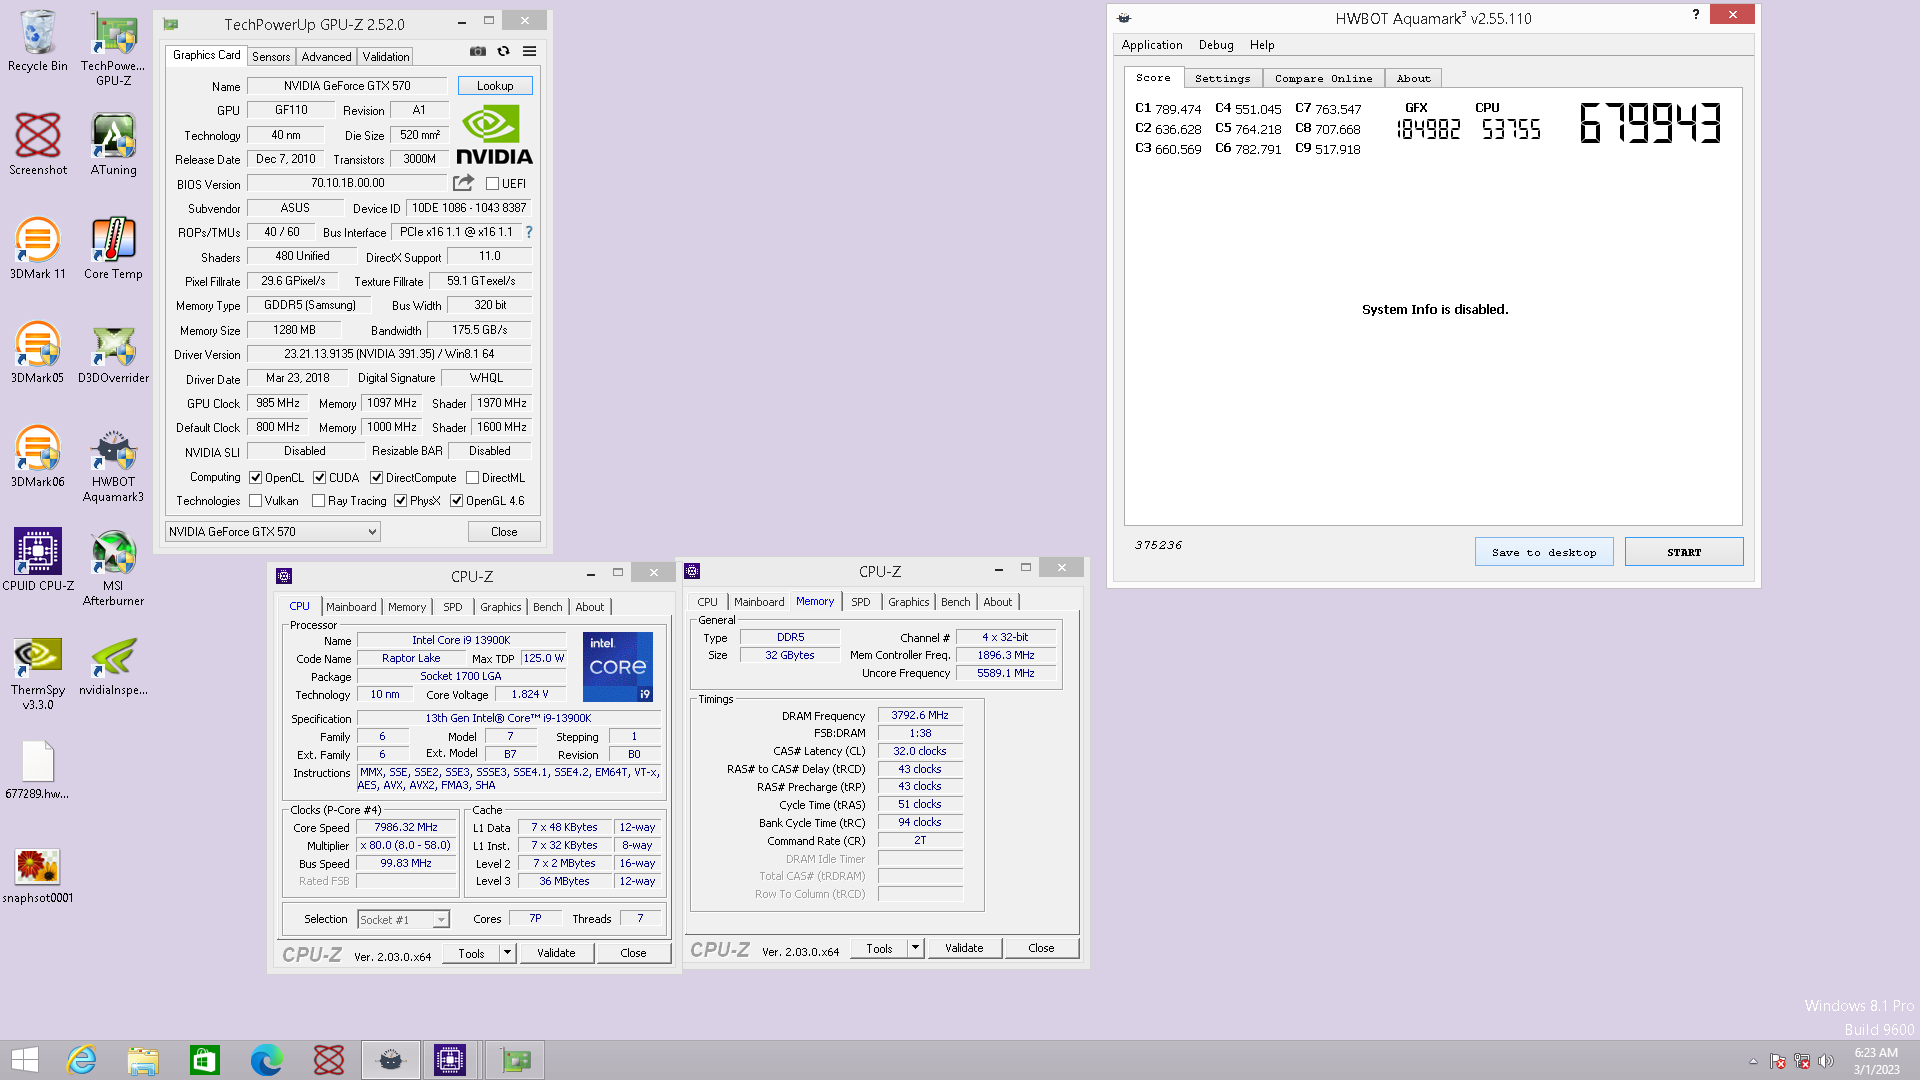The height and width of the screenshot is (1080, 1920).
Task: Click BIOS version share/export icon in GPU-Z
Action: pos(463,183)
